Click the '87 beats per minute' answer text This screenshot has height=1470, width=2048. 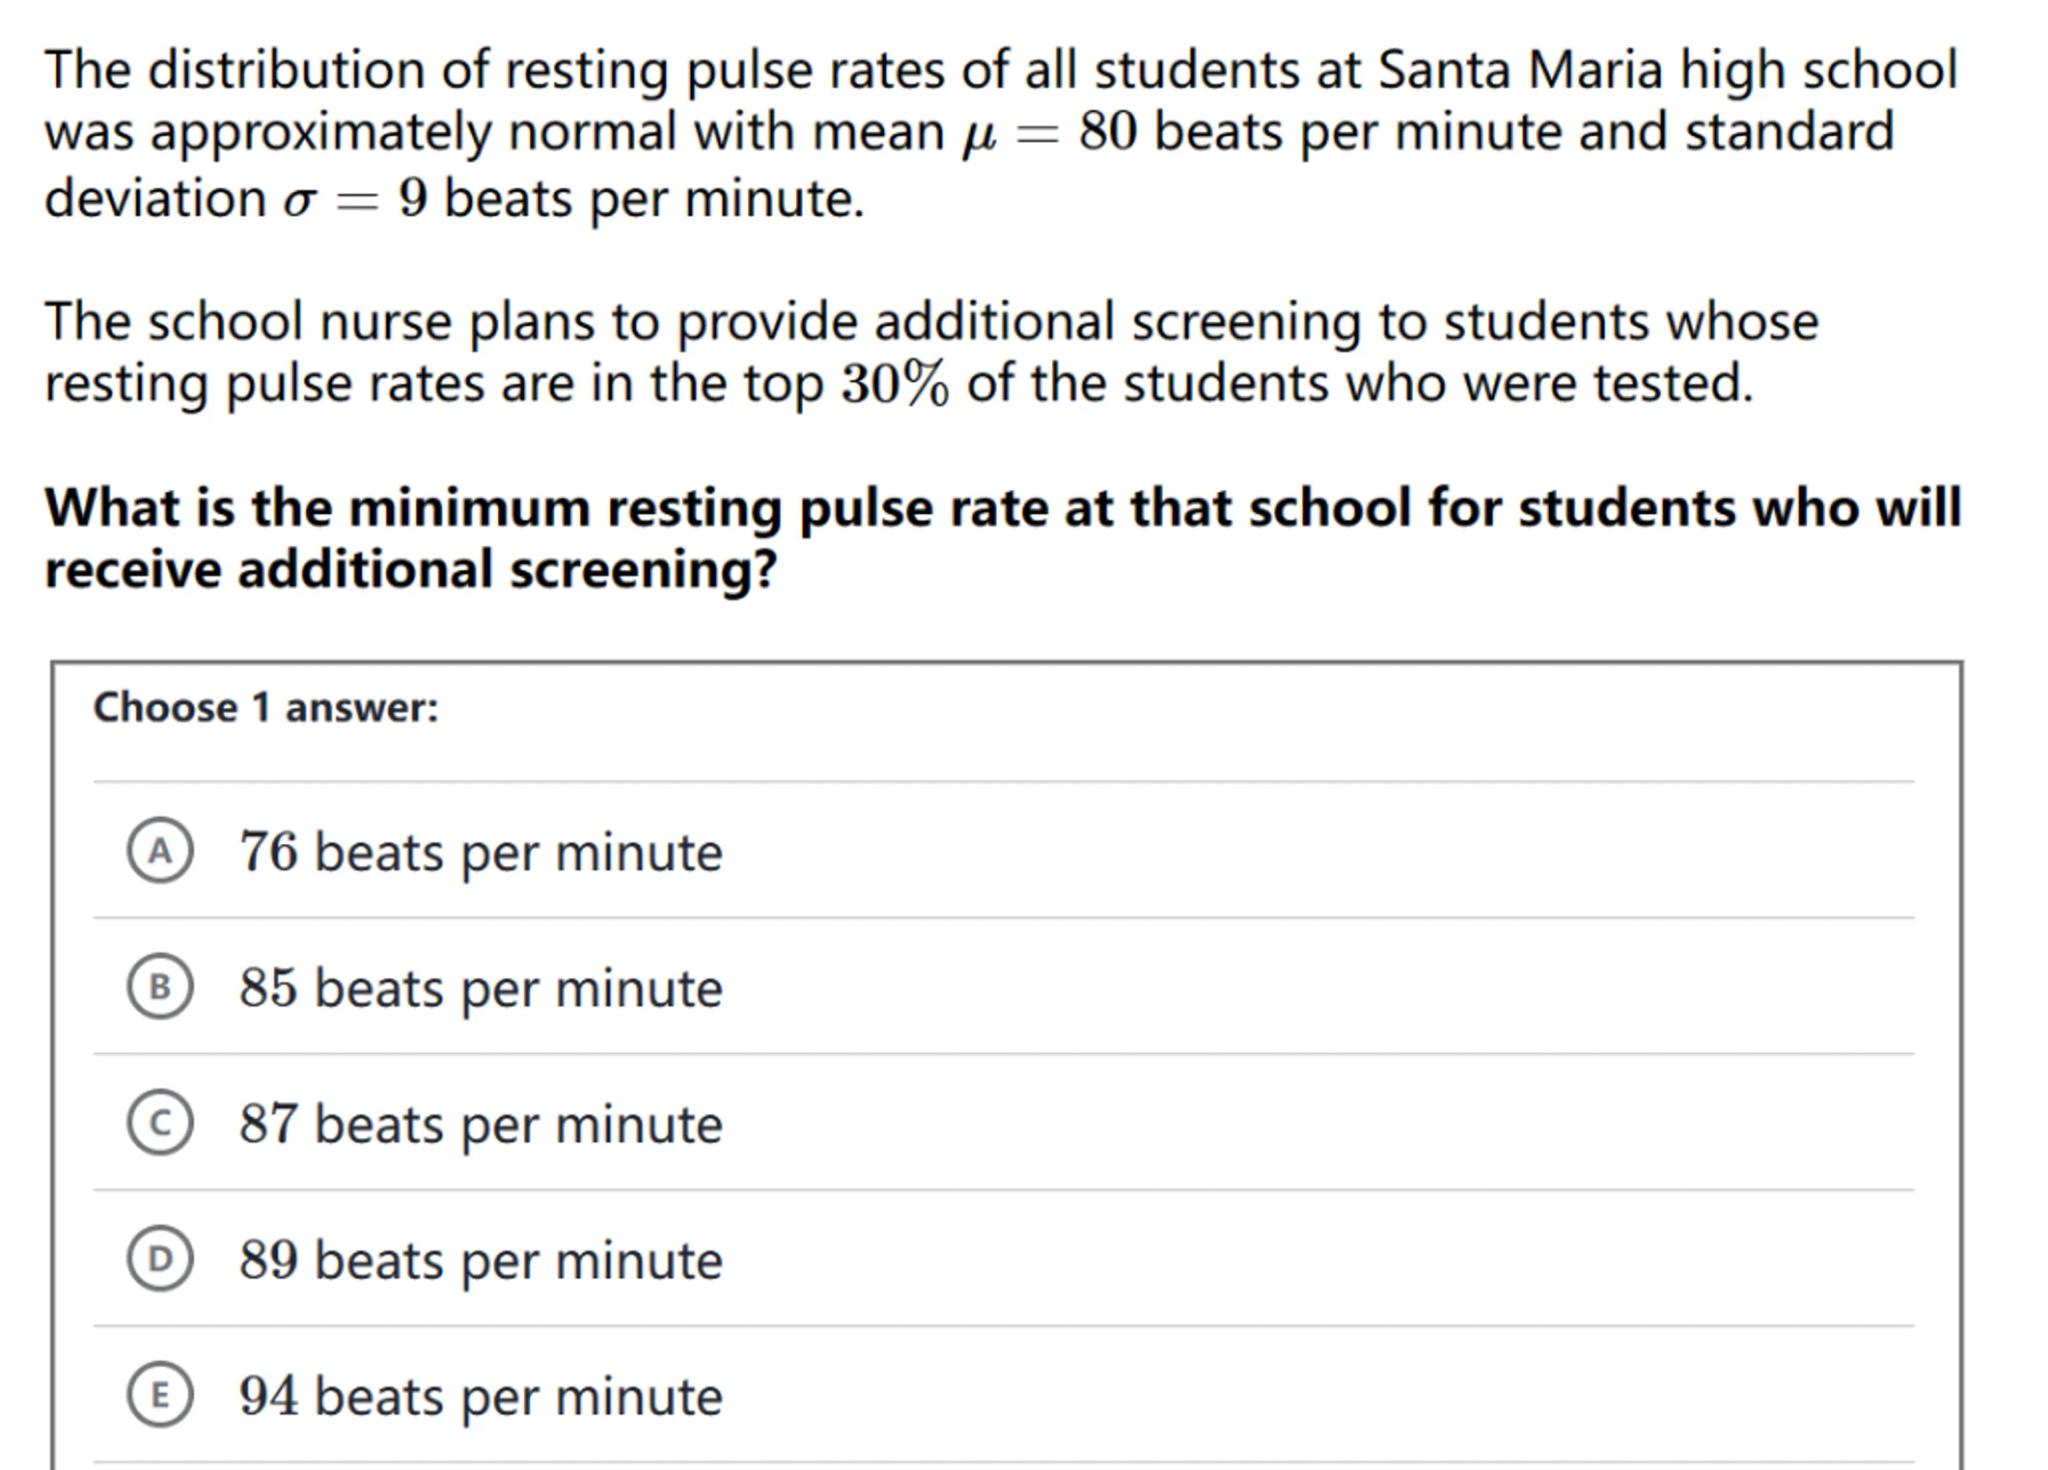pyautogui.click(x=480, y=1125)
